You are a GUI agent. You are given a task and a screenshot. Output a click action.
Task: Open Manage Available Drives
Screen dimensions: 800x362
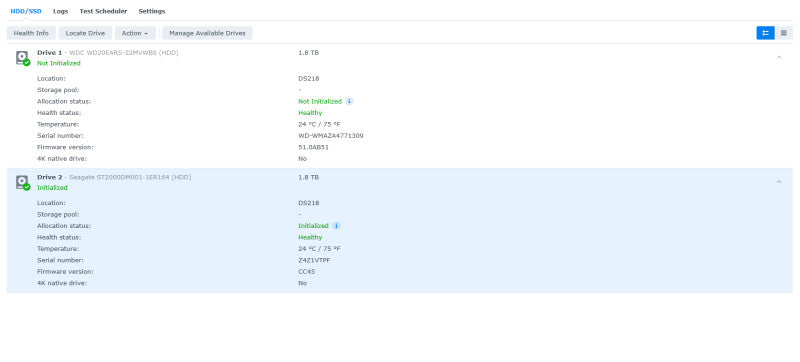(207, 33)
